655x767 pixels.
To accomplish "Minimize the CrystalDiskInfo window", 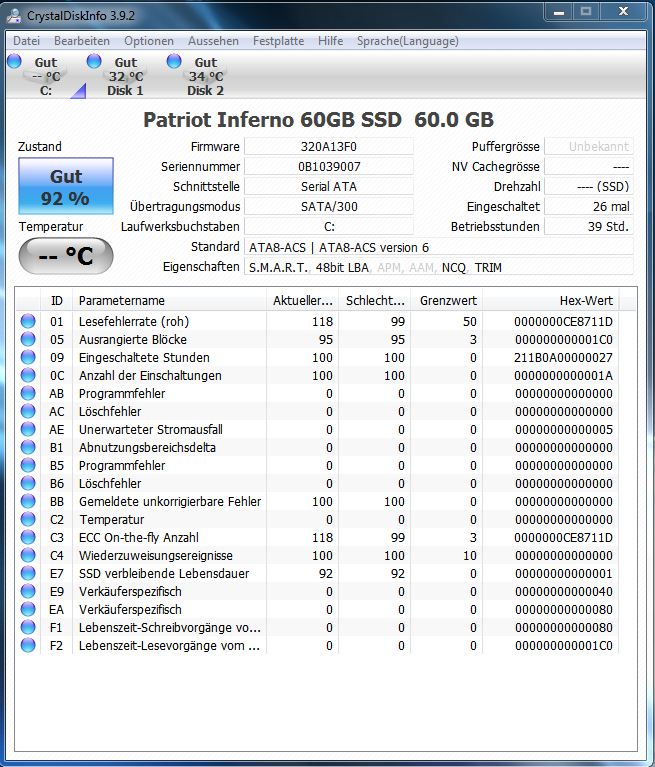I will click(x=559, y=12).
